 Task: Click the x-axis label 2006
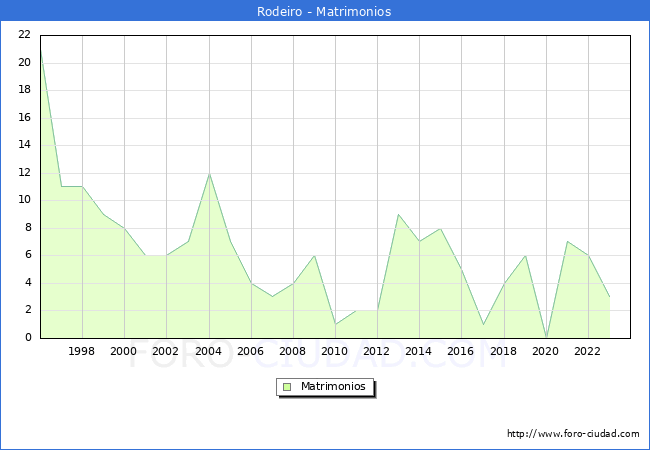point(250,351)
